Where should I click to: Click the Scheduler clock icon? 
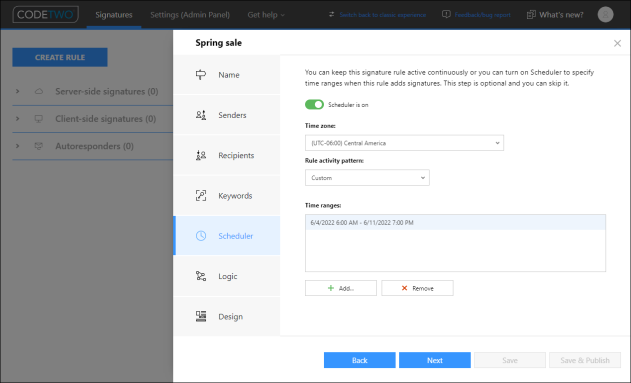(201, 236)
